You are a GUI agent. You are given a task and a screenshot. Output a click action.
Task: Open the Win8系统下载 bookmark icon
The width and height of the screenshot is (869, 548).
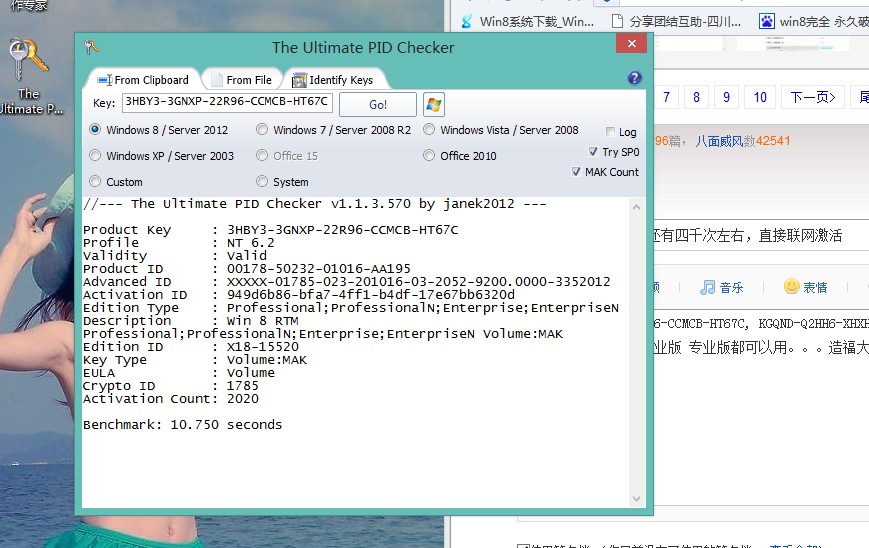click(467, 22)
